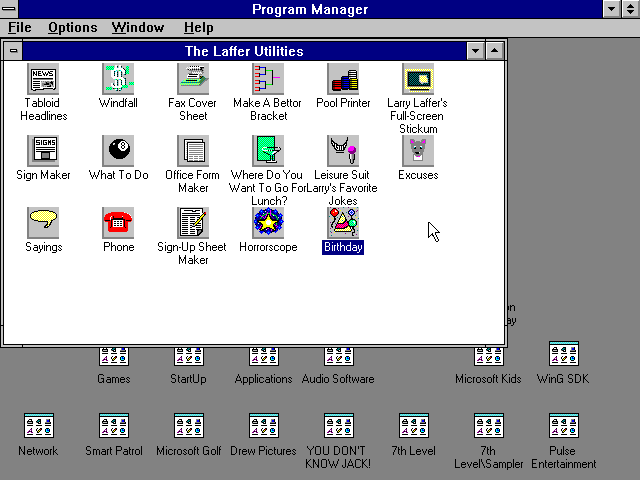Select the Pulse Entertainment group icon

tap(564, 425)
